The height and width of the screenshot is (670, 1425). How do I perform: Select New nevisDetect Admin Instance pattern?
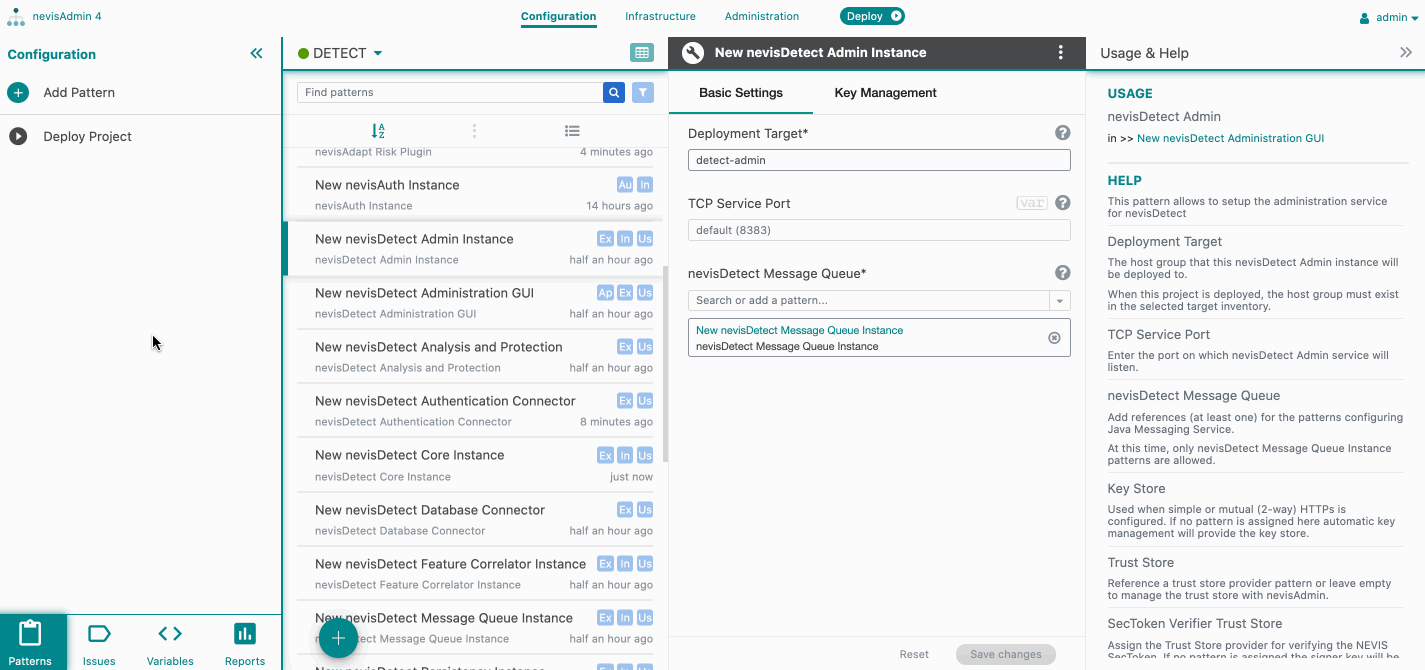tap(475, 249)
